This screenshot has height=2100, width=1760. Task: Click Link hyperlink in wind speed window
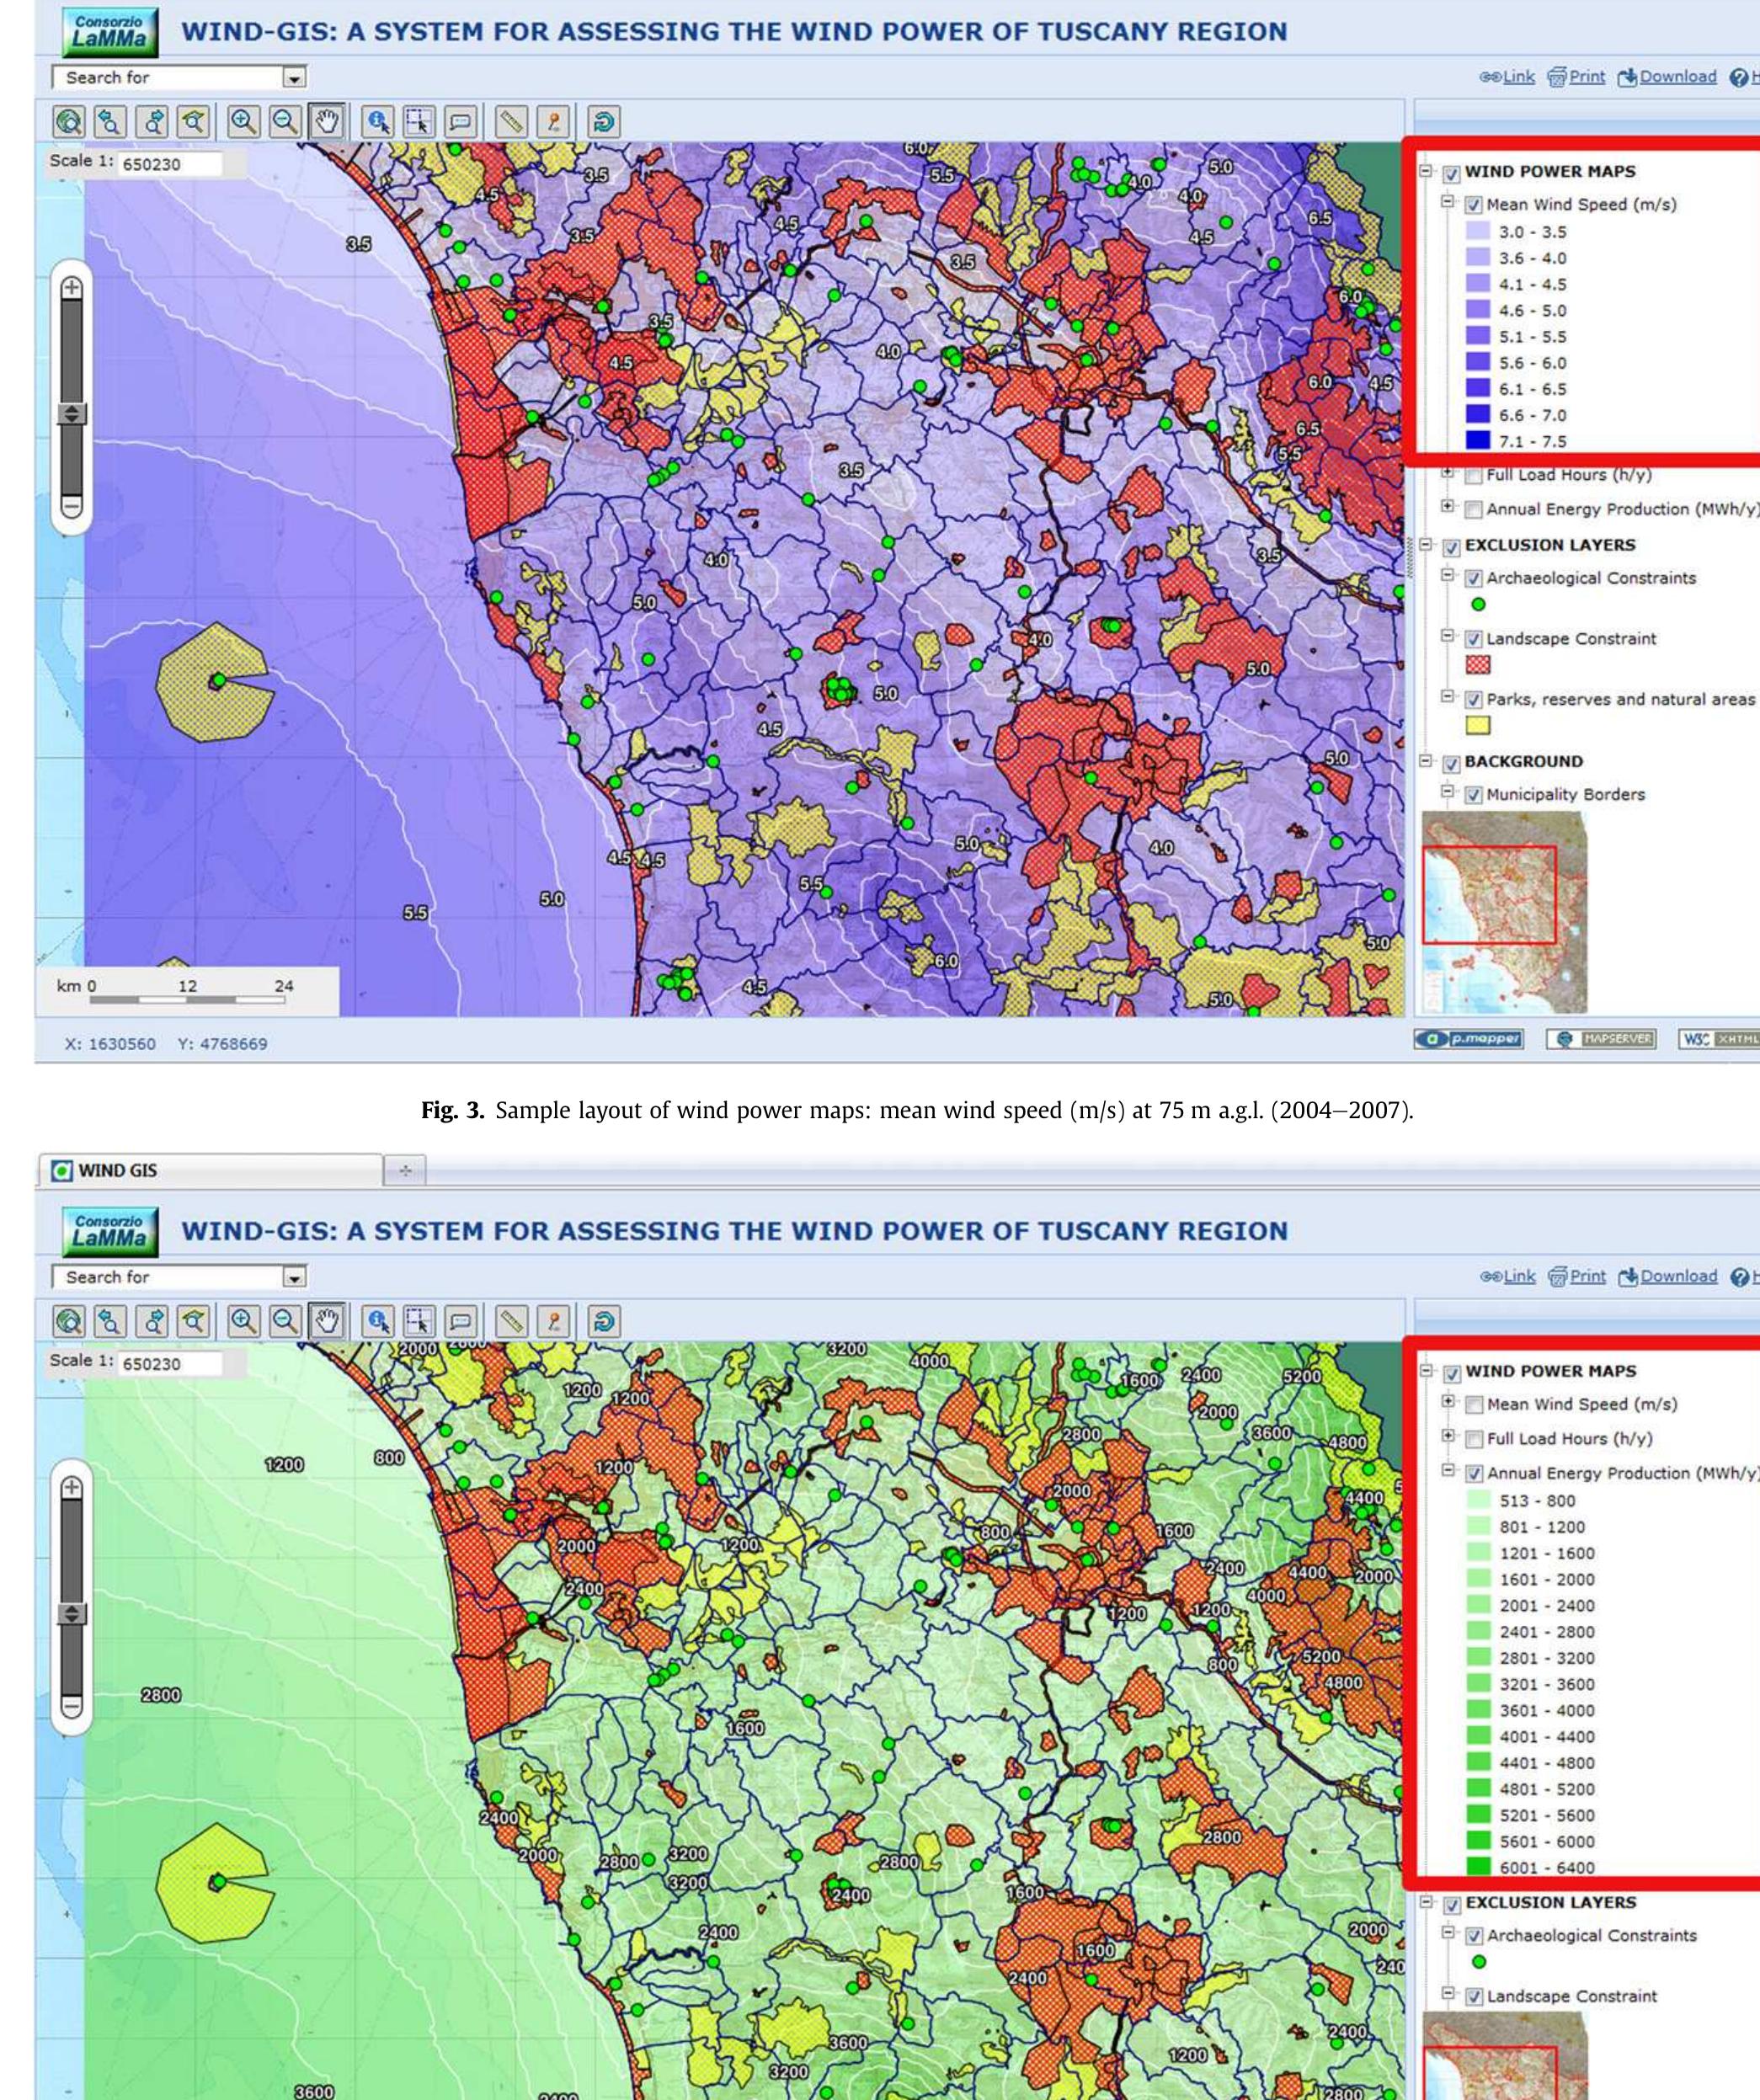[1507, 77]
